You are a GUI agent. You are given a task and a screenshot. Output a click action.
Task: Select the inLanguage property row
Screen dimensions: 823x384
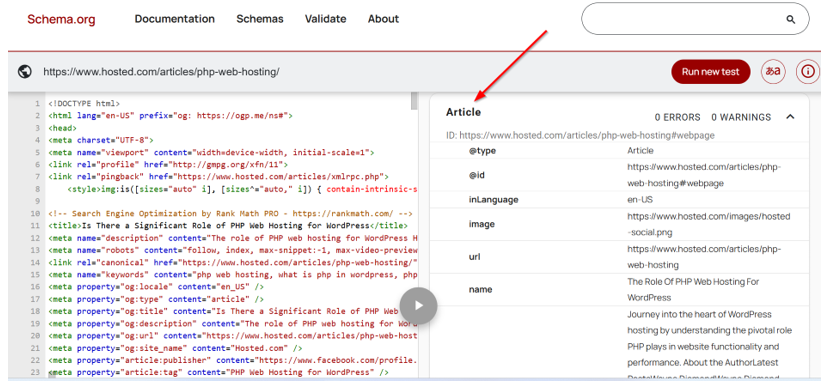620,200
